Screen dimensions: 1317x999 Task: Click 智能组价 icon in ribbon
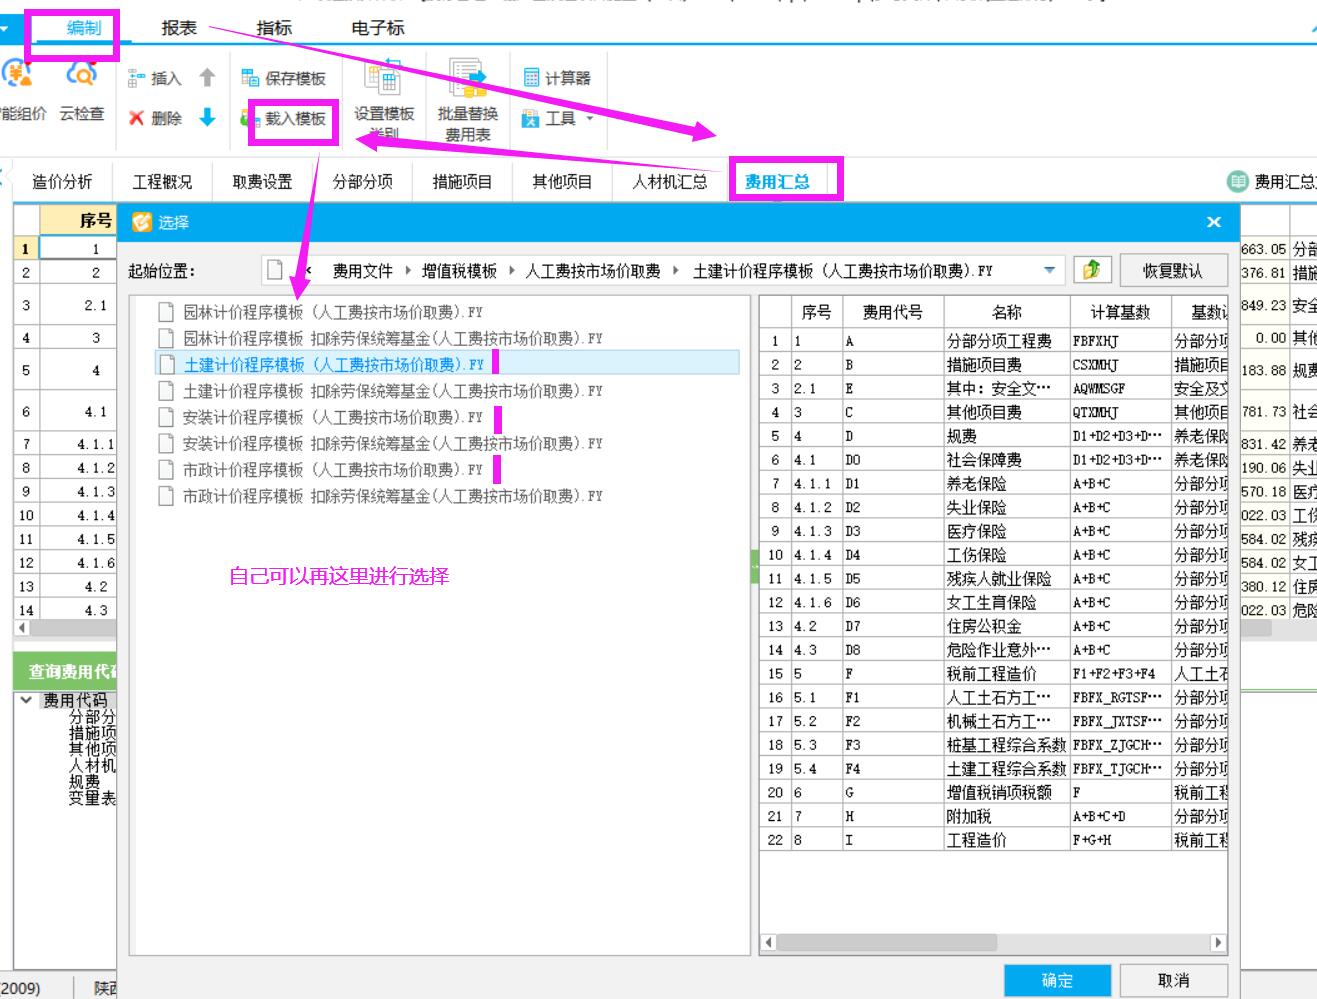click(16, 75)
